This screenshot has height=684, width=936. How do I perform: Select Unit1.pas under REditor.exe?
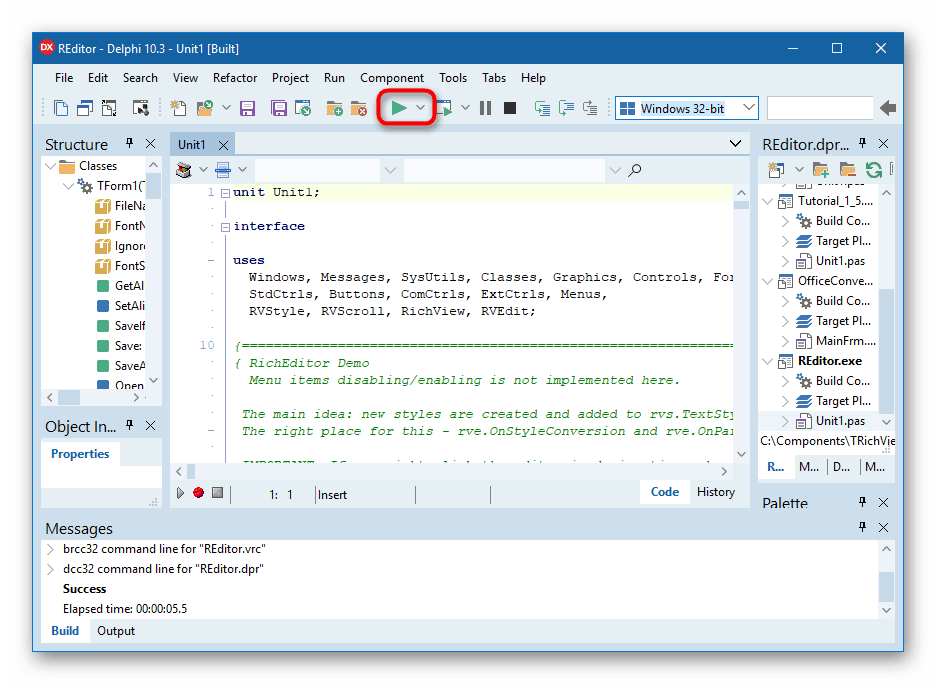840,421
